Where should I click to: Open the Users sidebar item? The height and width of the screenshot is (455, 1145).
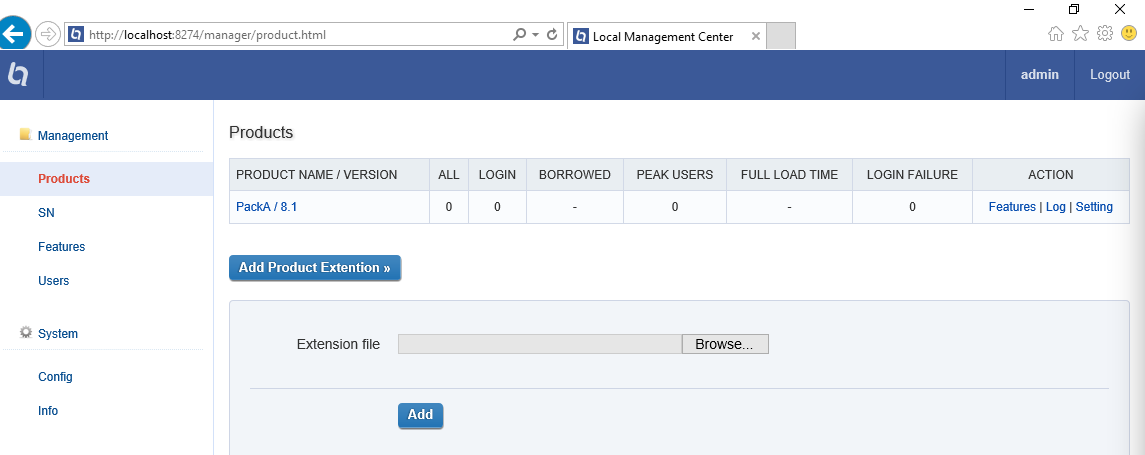pyautogui.click(x=53, y=281)
